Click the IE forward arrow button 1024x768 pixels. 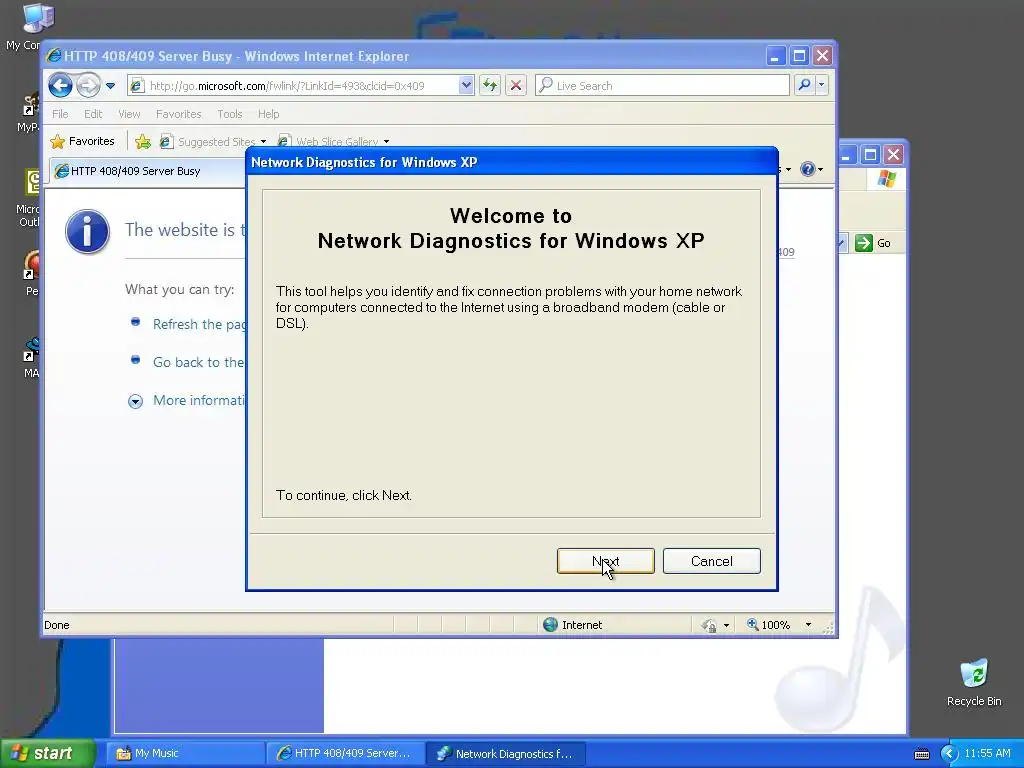[88, 86]
